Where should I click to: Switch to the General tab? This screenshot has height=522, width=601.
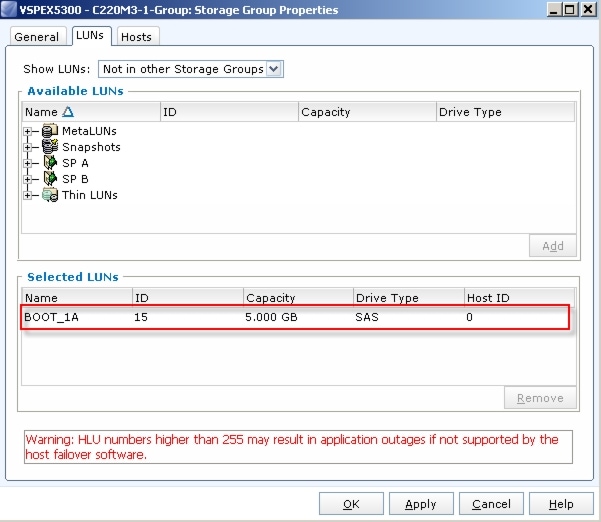coord(37,37)
